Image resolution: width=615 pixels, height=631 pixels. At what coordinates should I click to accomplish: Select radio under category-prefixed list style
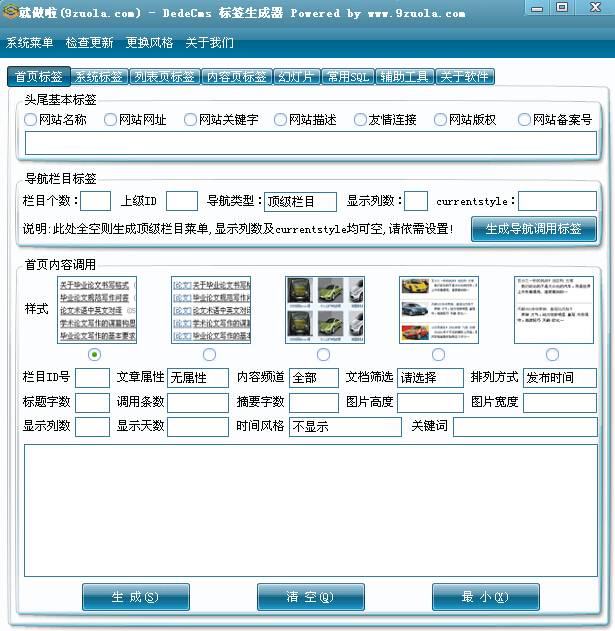pos(209,355)
